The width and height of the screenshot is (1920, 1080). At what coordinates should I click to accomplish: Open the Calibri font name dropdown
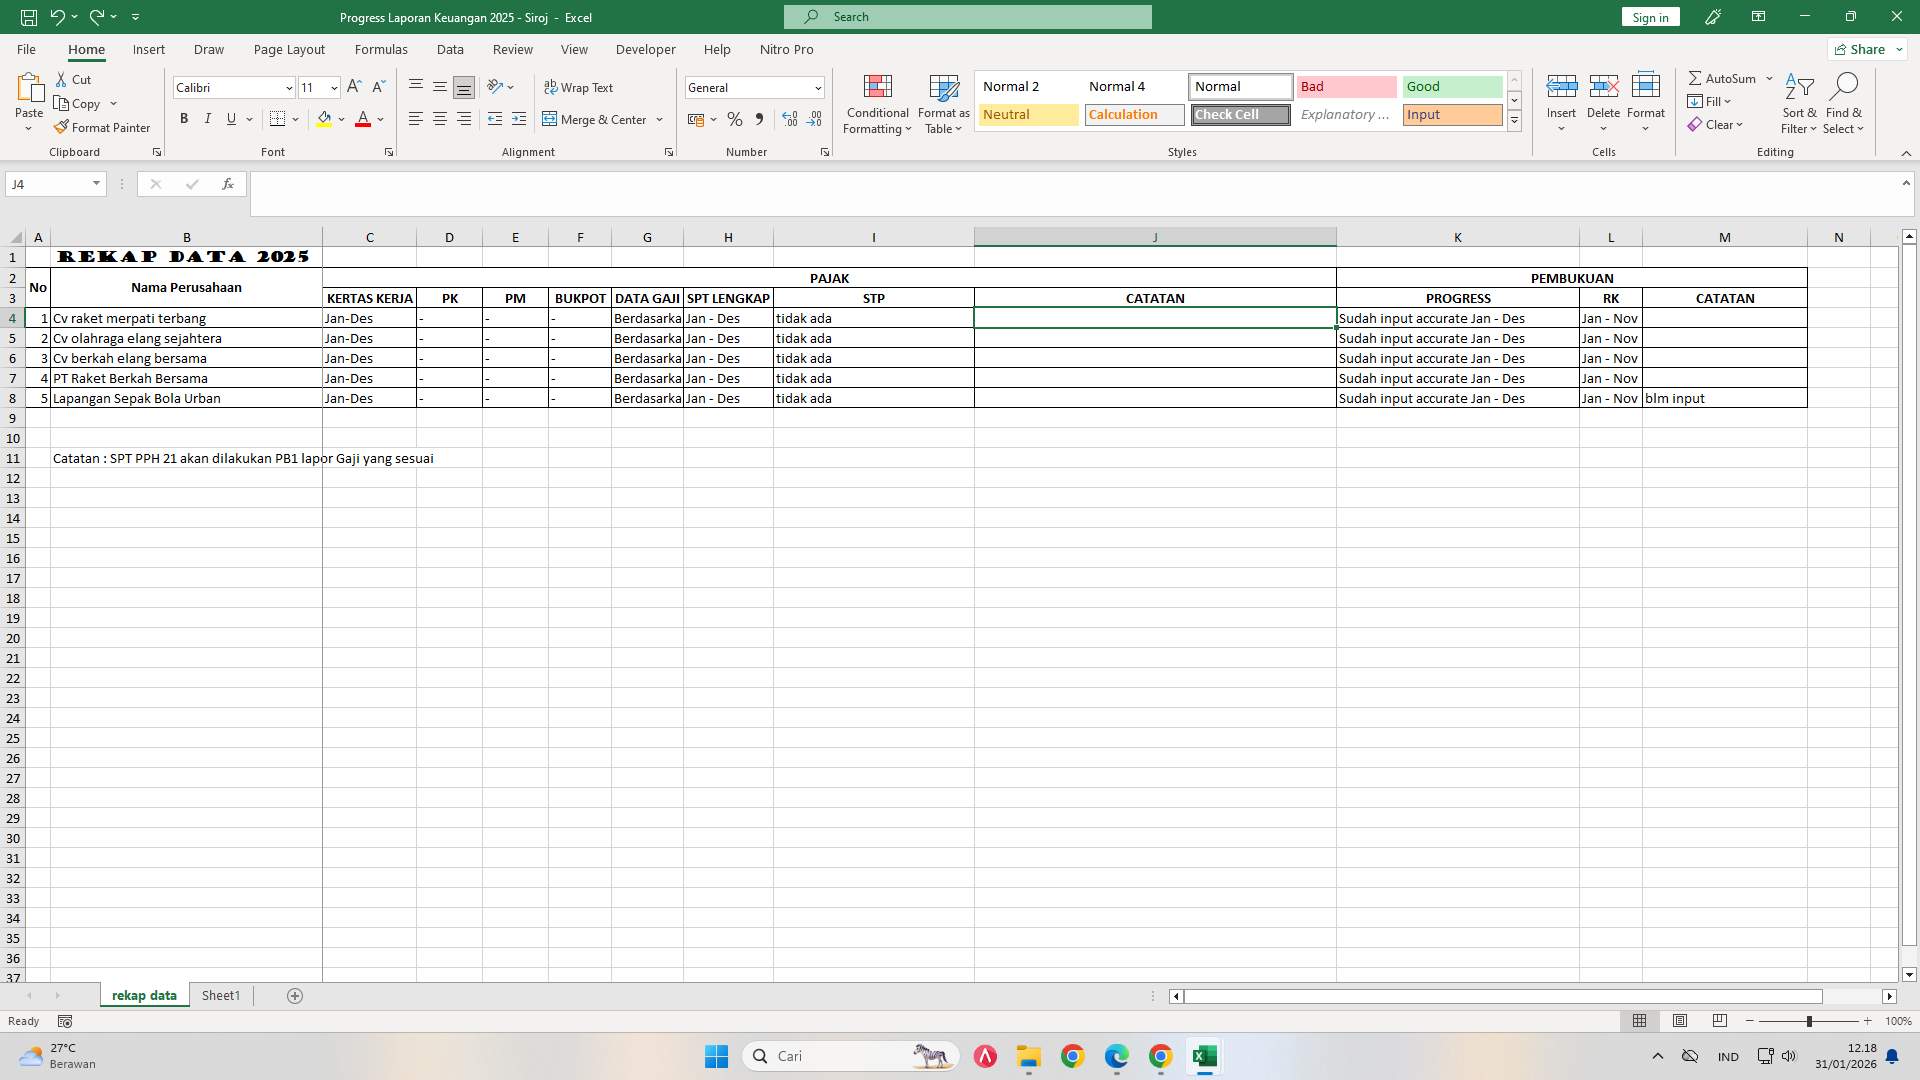(x=289, y=88)
